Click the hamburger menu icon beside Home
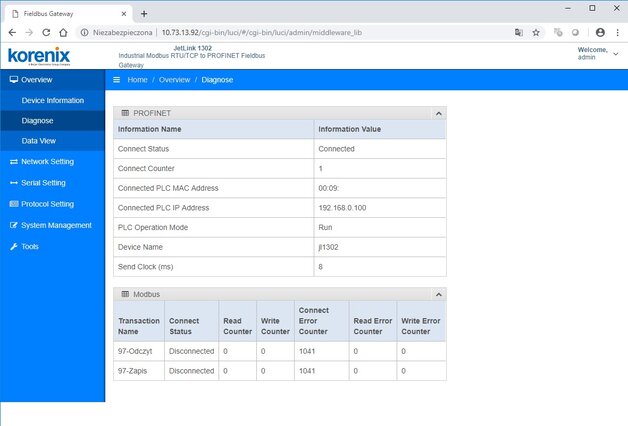The height and width of the screenshot is (426, 628). (117, 79)
